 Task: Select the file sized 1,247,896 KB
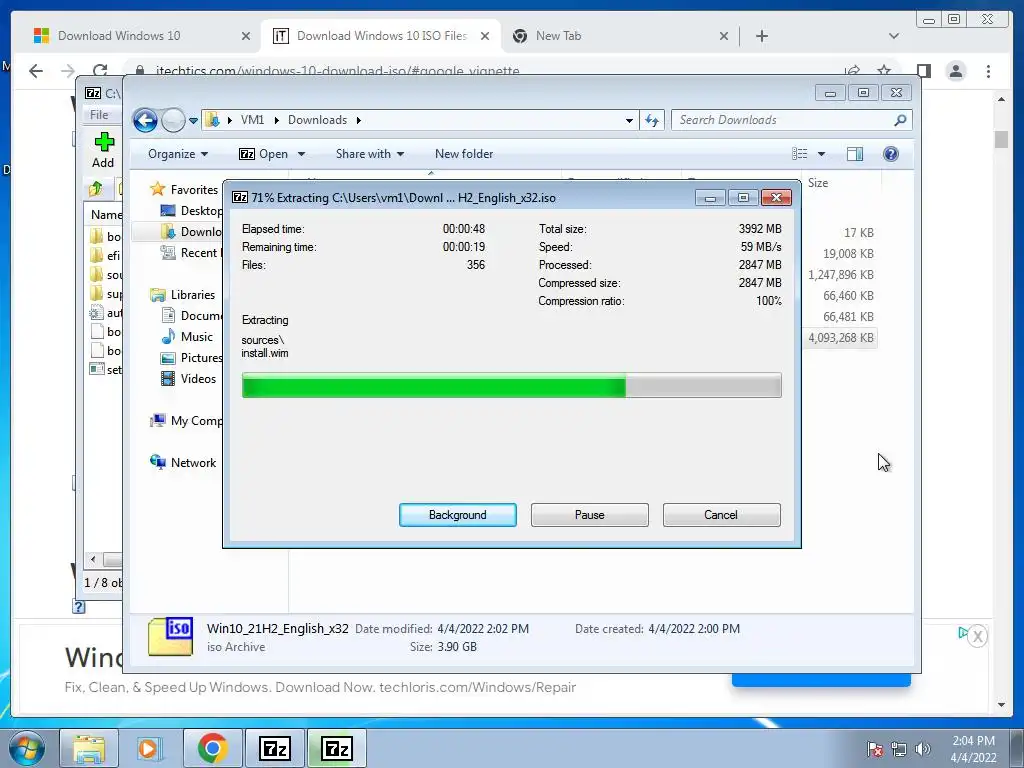(x=840, y=275)
